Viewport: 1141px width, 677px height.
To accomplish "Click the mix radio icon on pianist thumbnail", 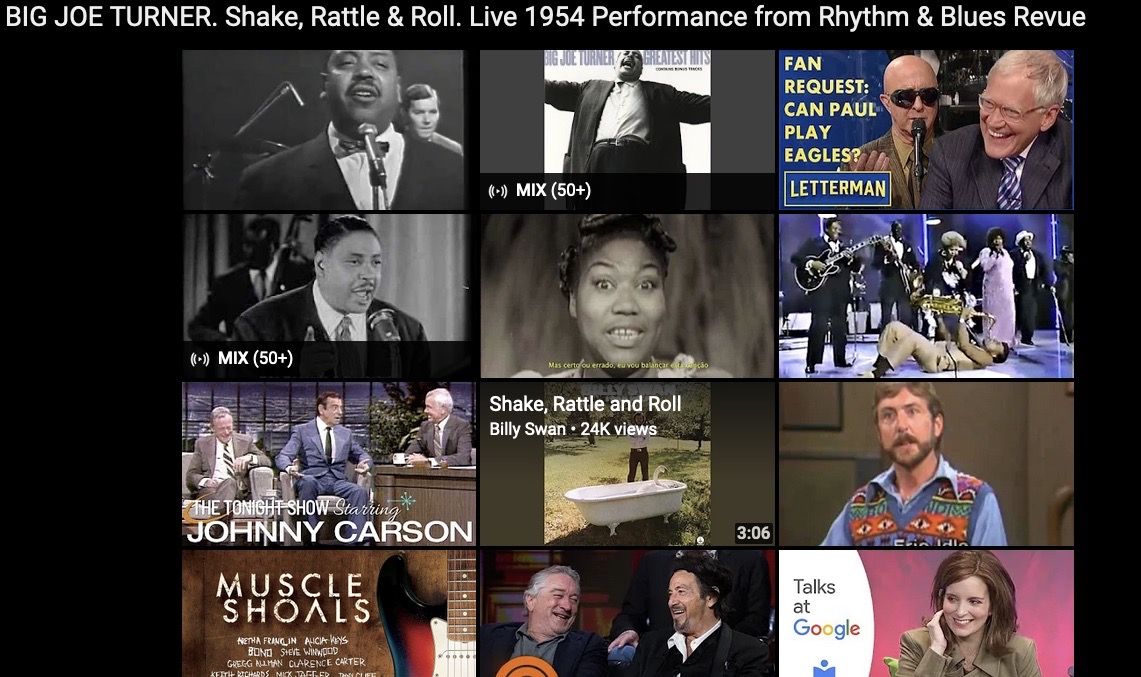I will [199, 359].
